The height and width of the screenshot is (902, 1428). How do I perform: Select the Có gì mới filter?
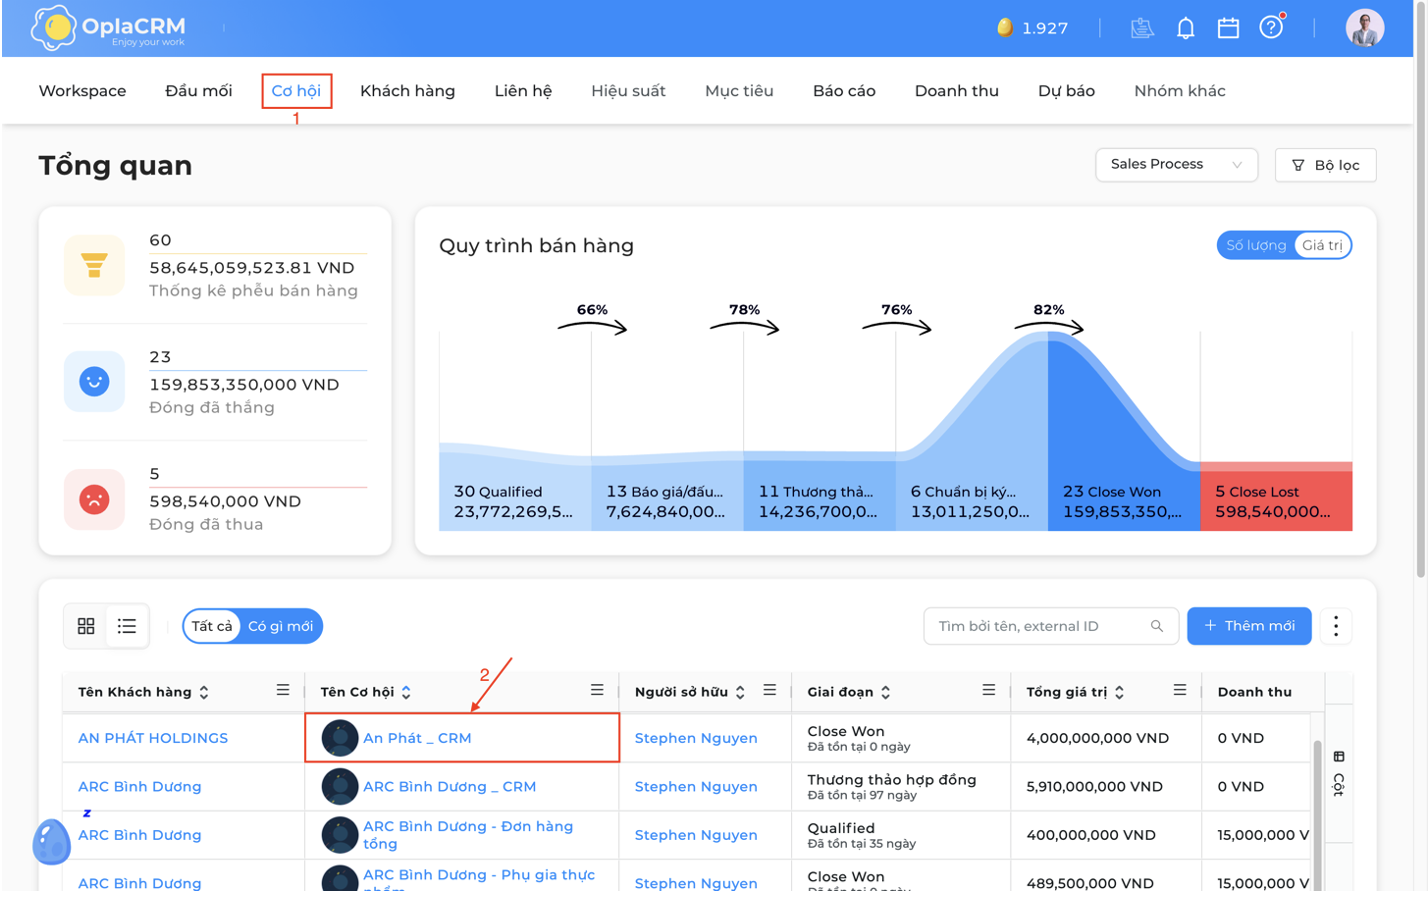click(x=280, y=626)
